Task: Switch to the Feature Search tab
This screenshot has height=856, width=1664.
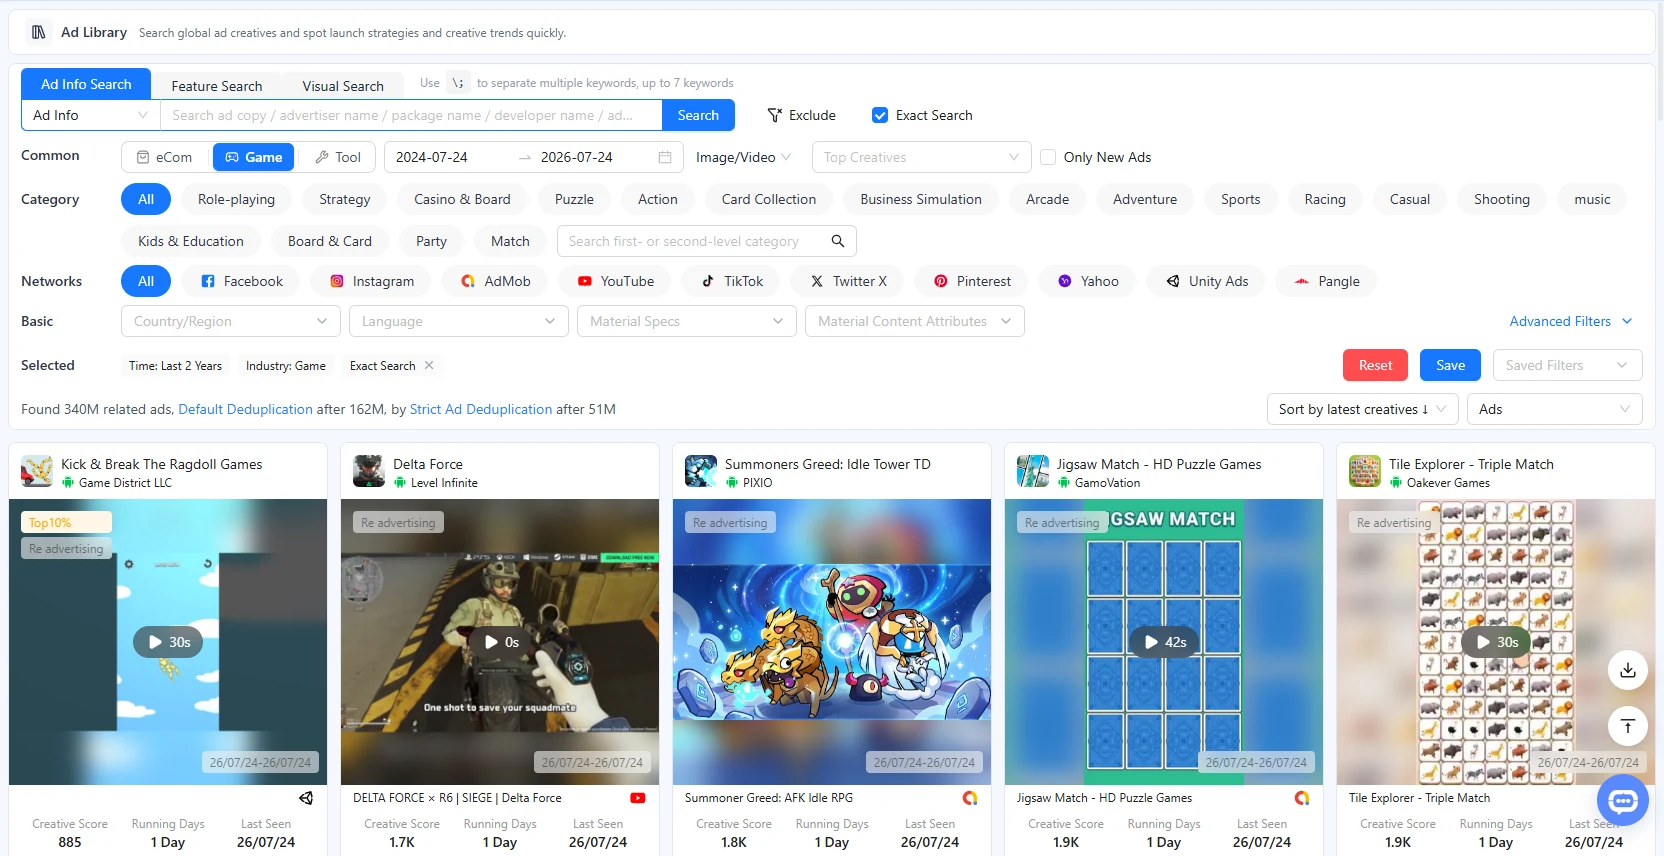Action: (x=216, y=86)
